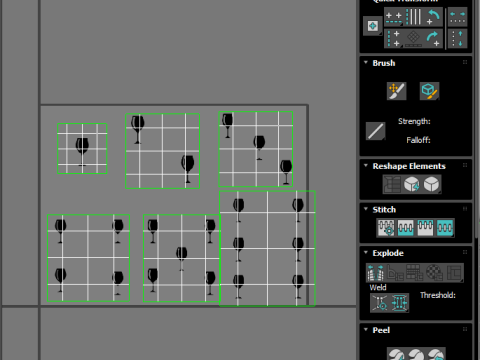
Task: Click Flatten by Smoothing Group icon
Action: point(414,273)
